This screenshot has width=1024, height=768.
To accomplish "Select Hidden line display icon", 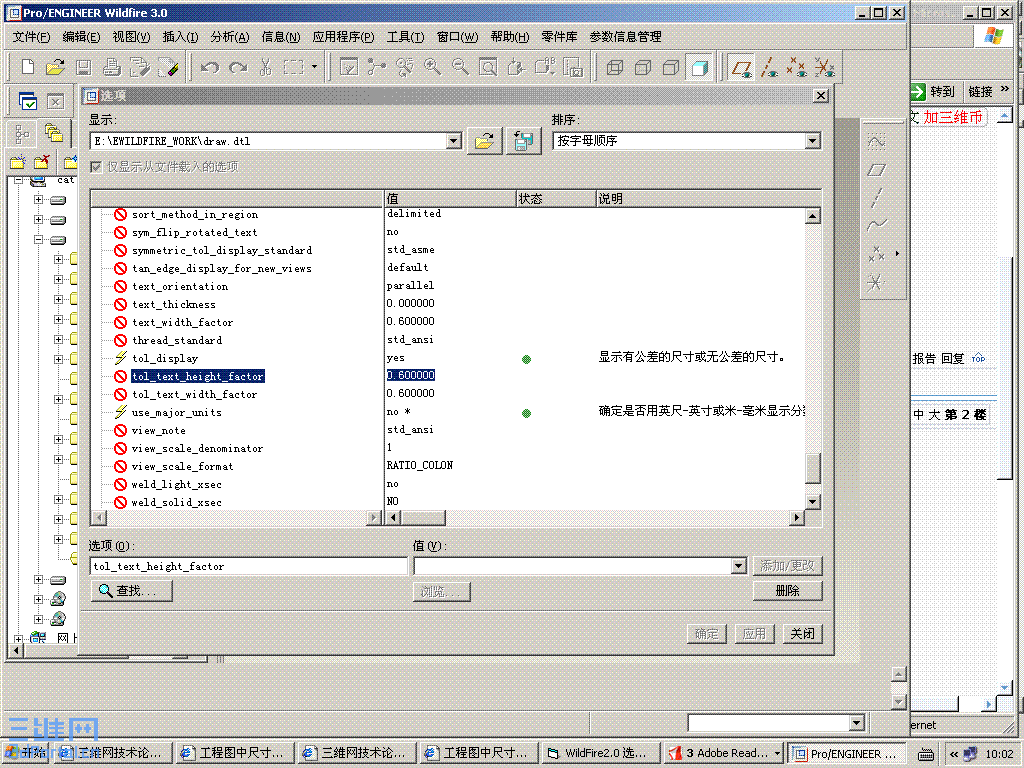I will tap(643, 67).
